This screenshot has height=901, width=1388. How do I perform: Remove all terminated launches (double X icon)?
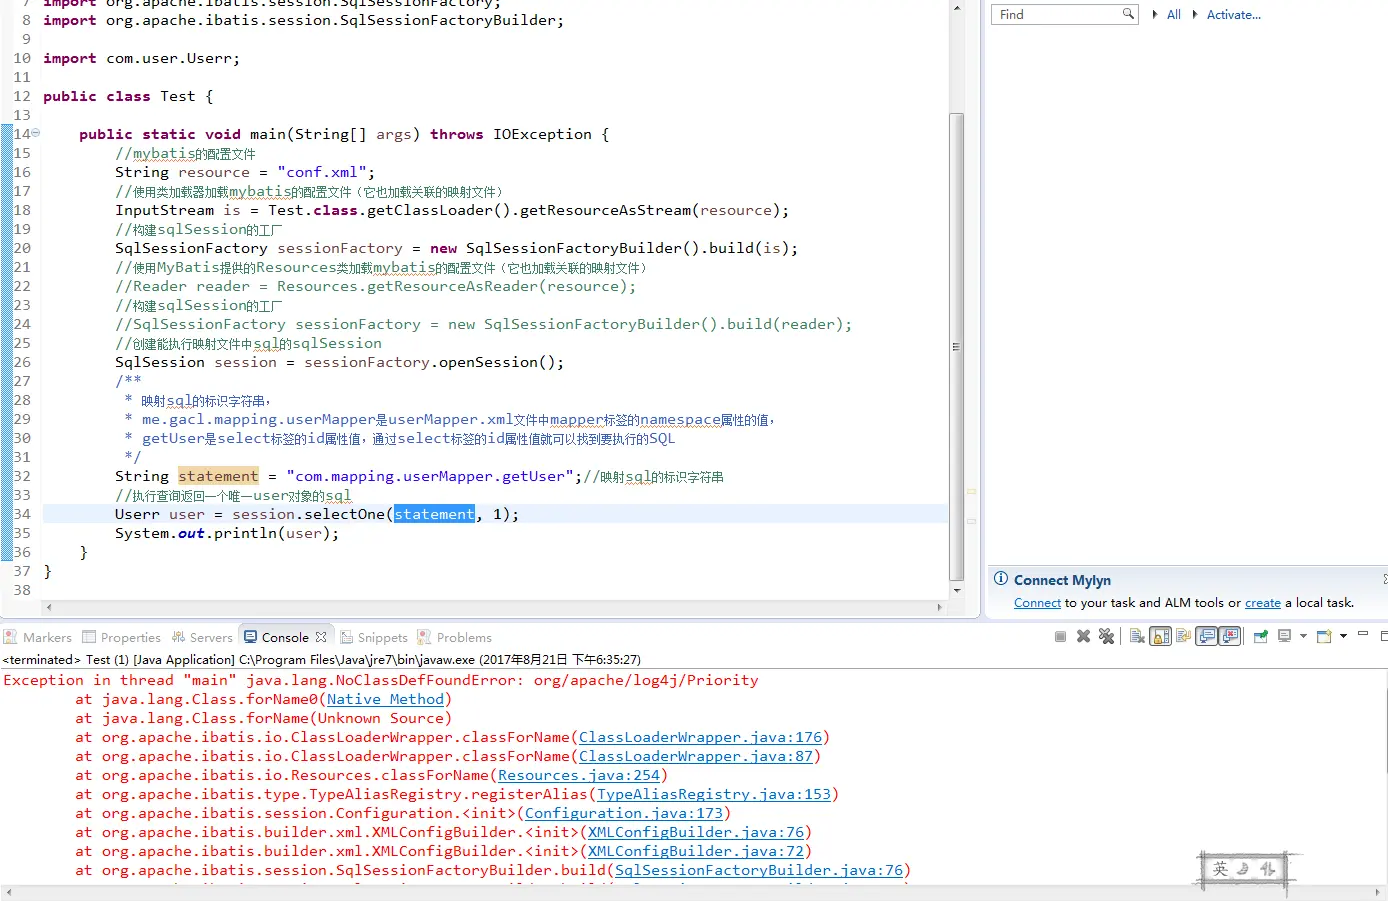click(1106, 637)
